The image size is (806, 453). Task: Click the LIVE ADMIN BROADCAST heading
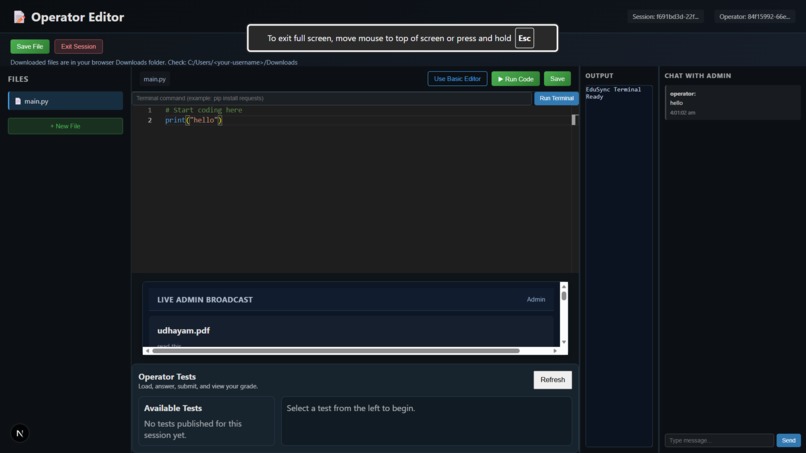pyautogui.click(x=205, y=300)
